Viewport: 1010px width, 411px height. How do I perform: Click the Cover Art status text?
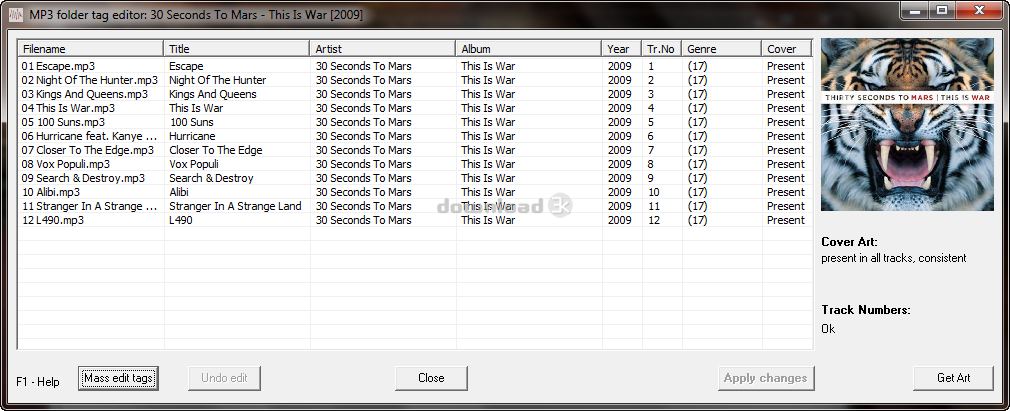893,258
